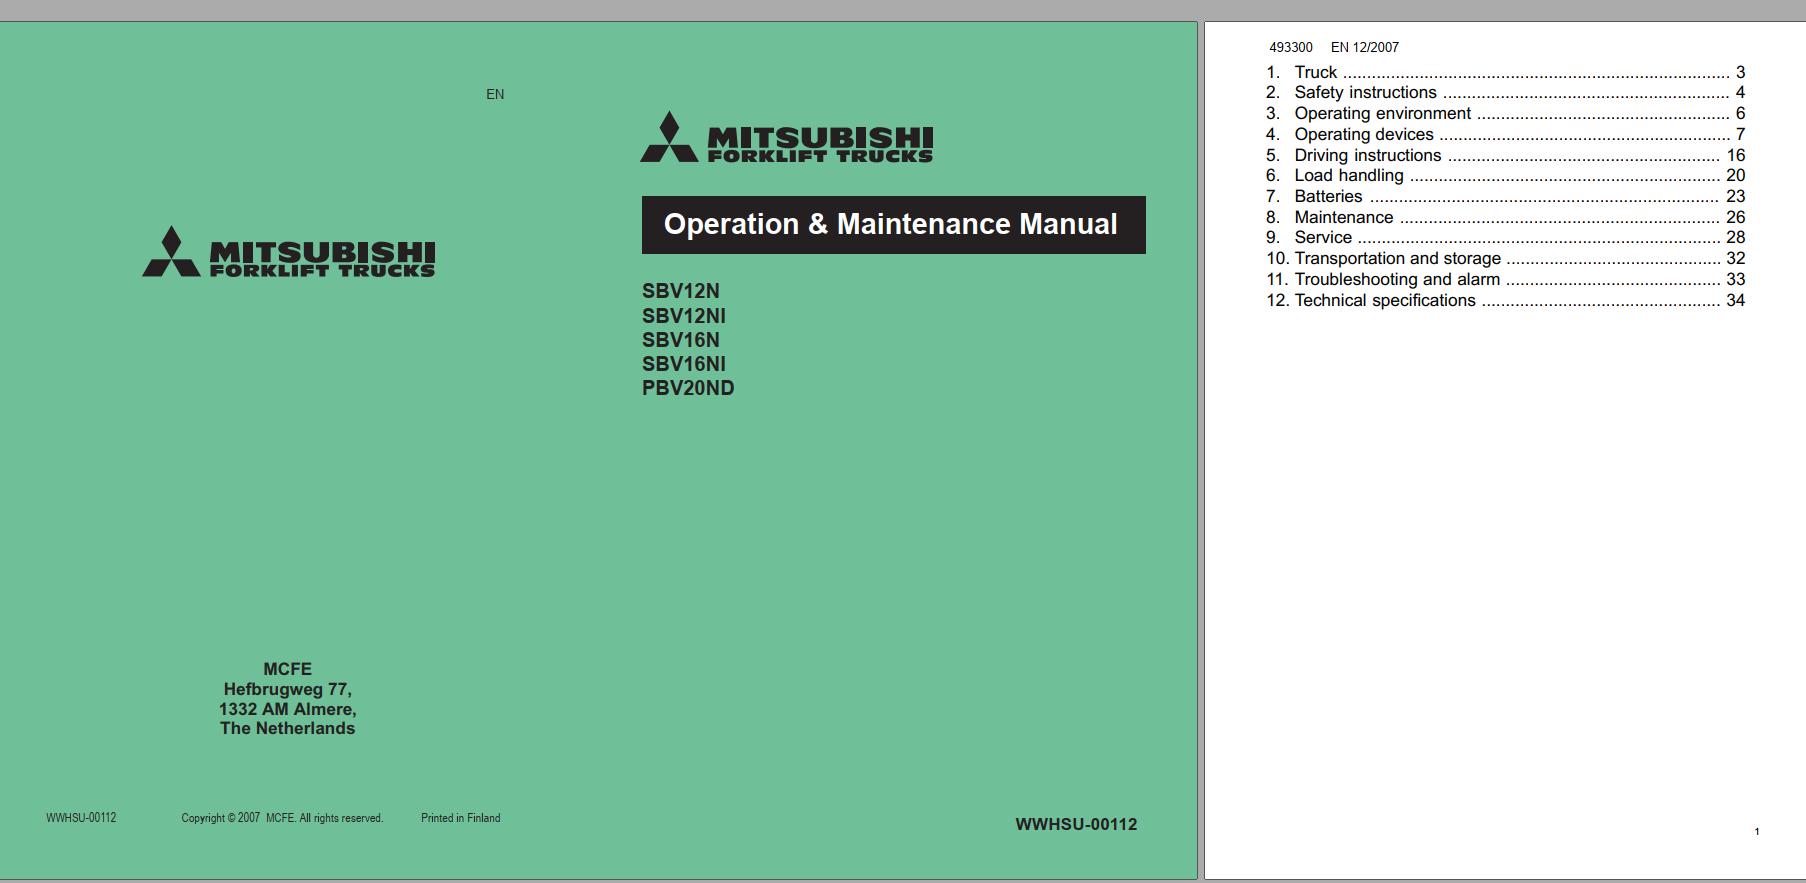The width and height of the screenshot is (1806, 883).
Task: Open contents entry 12. Technical specifications
Action: point(1505,300)
